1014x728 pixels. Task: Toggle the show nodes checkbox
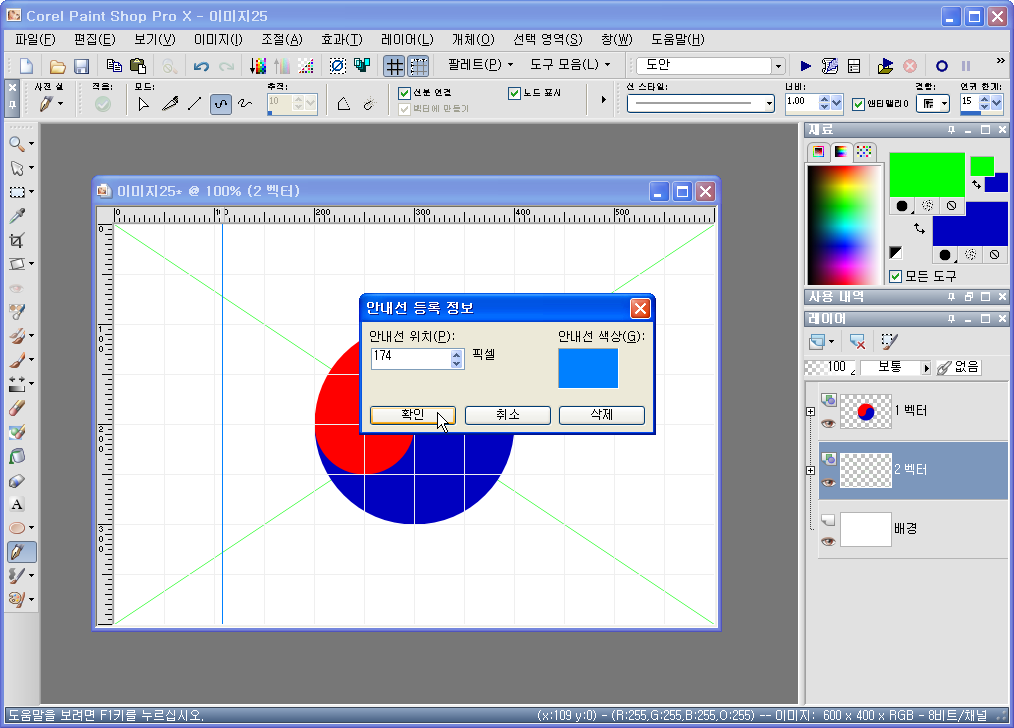tap(515, 93)
